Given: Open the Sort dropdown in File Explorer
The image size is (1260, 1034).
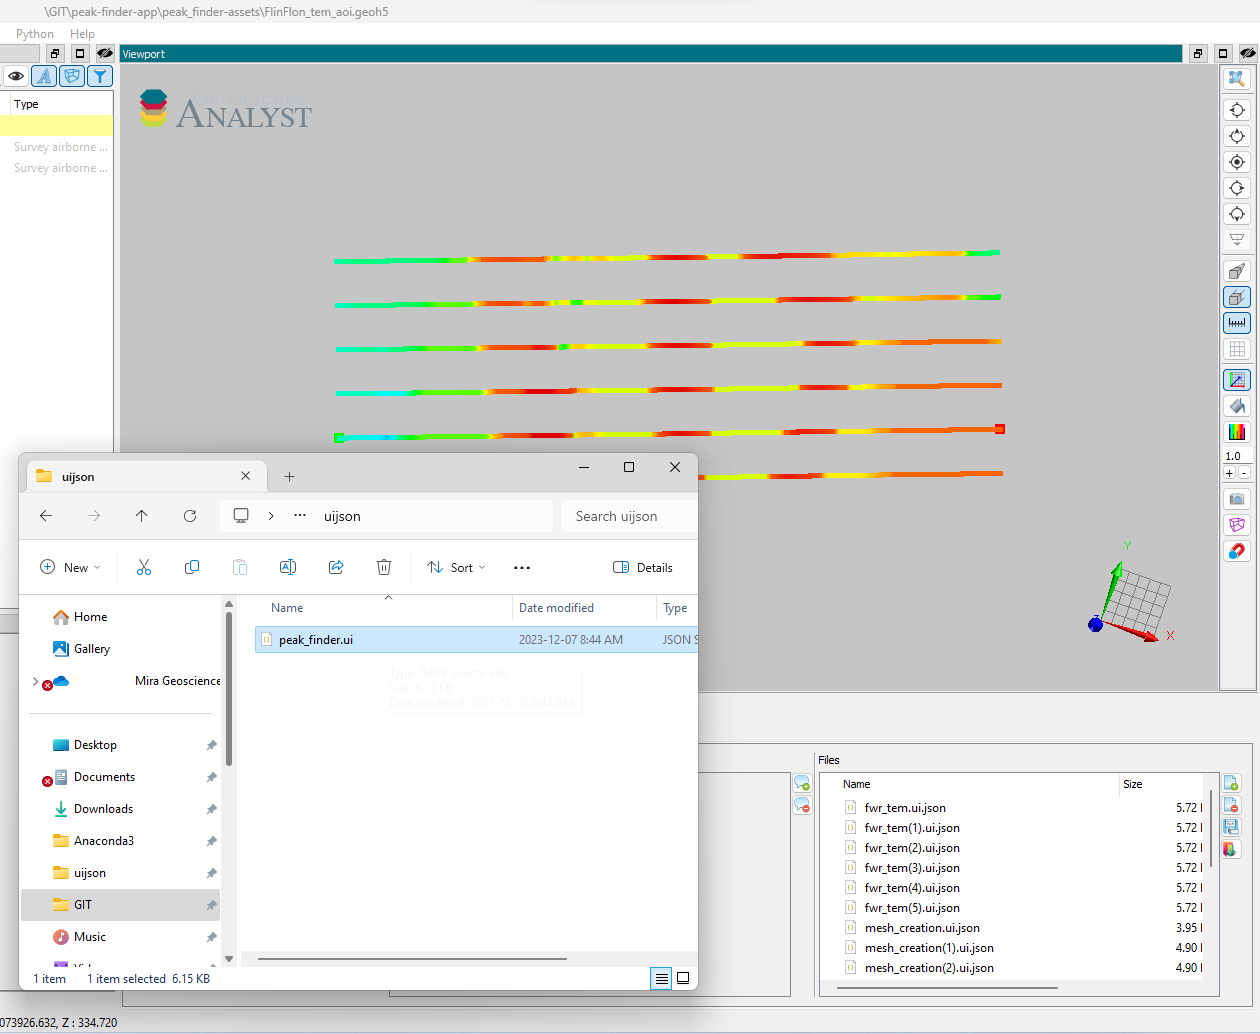Looking at the screenshot, I should pos(456,568).
